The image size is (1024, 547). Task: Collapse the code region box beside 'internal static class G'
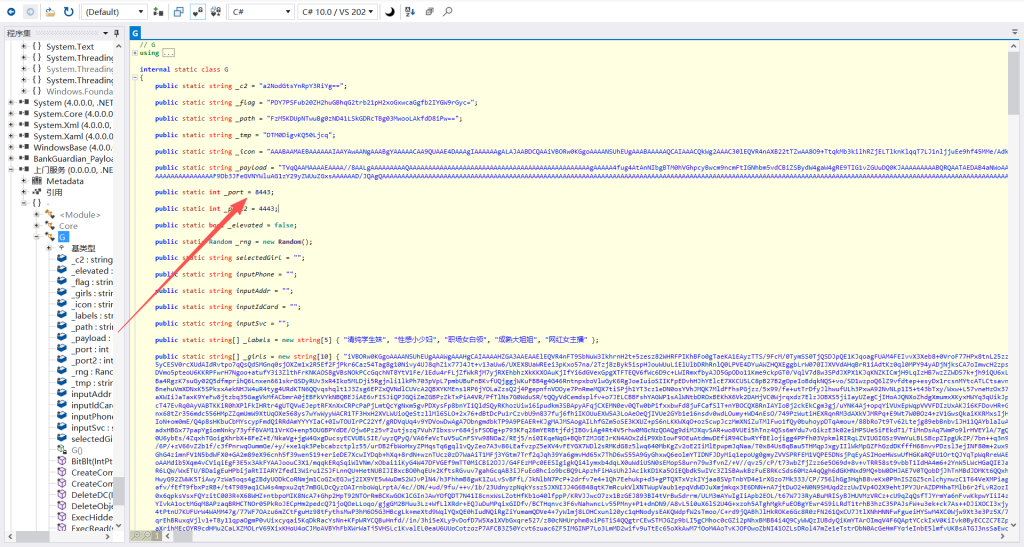click(x=135, y=77)
